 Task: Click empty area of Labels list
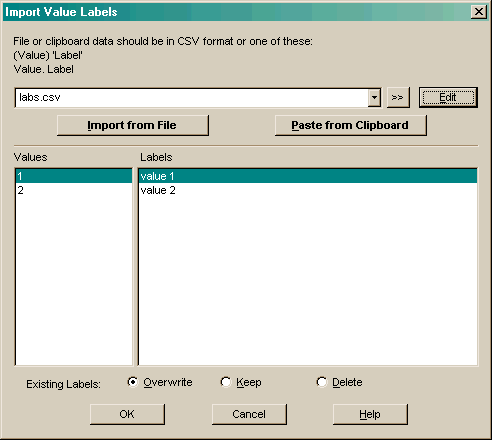click(x=308, y=280)
